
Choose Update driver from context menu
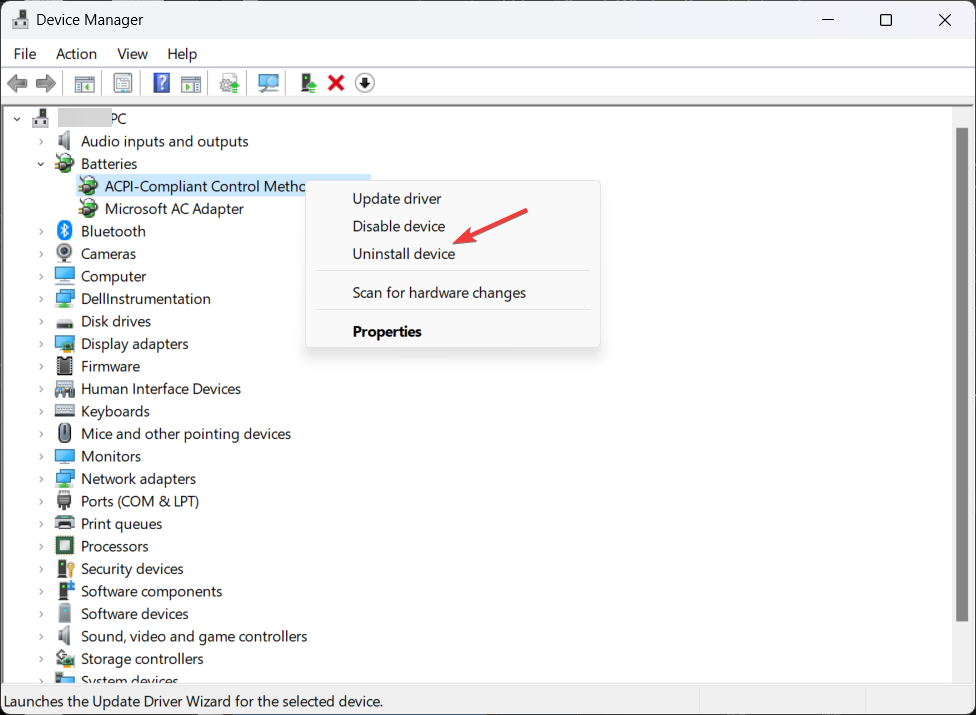453,199
